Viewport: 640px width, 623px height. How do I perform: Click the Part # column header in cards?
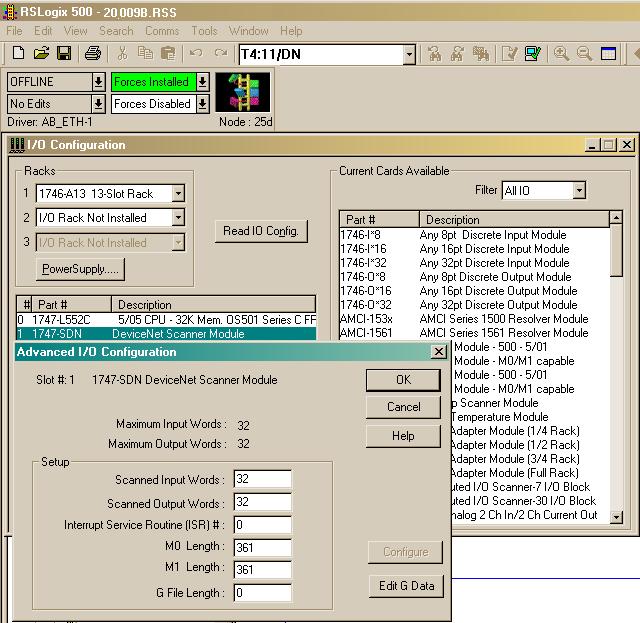tap(380, 220)
